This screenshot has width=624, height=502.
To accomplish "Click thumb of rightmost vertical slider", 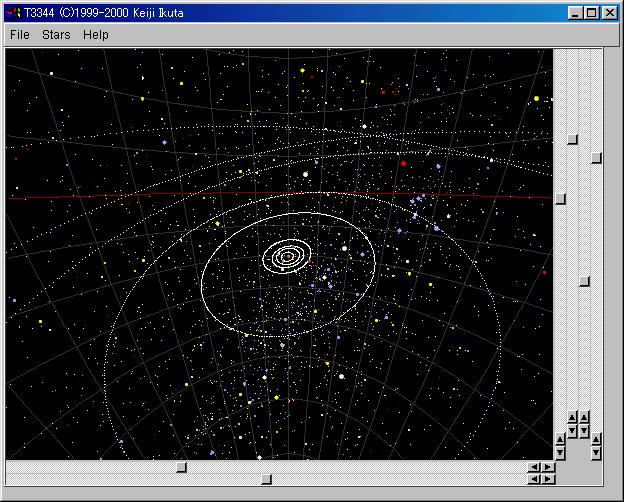I will pyautogui.click(x=596, y=158).
